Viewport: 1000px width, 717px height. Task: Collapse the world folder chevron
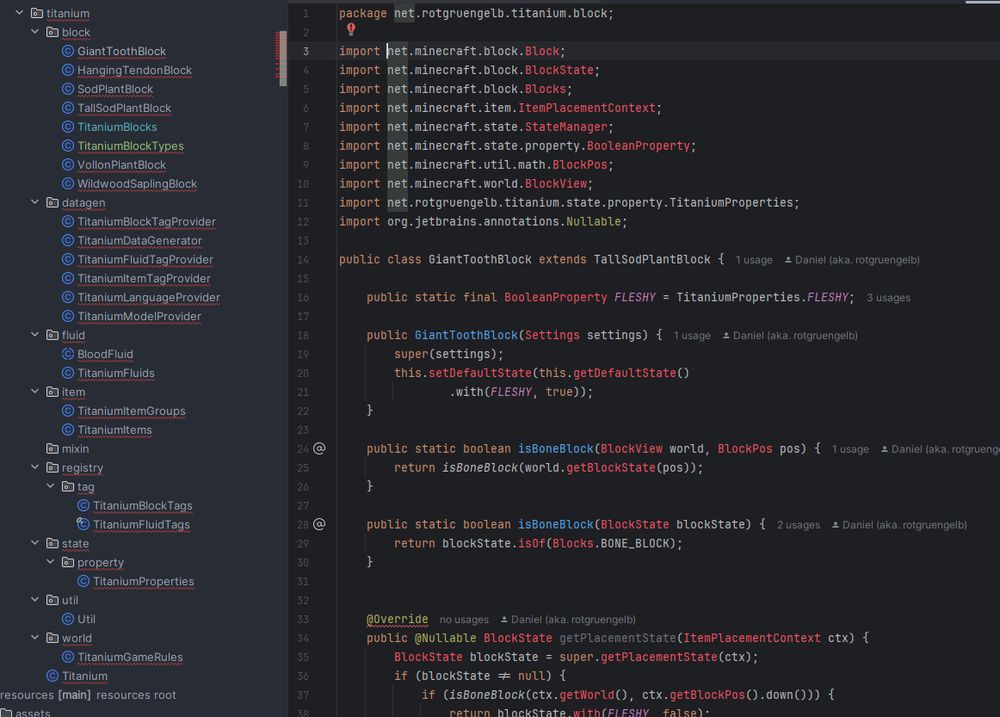[35, 638]
